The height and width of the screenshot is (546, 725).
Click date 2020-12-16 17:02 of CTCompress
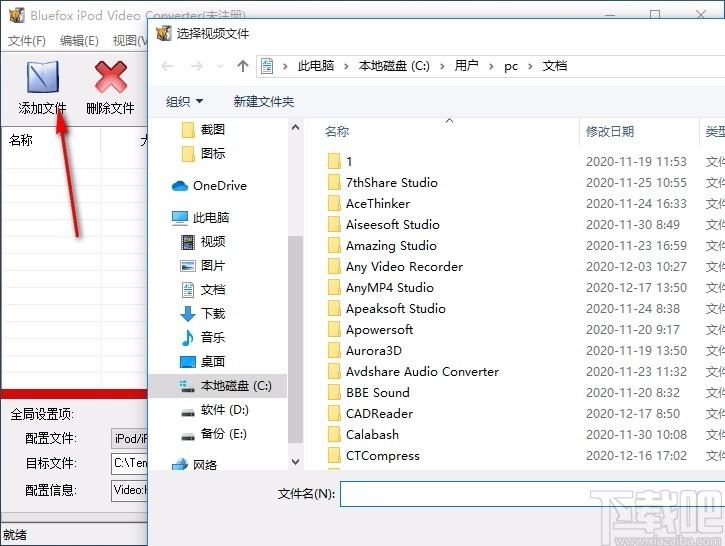coord(636,456)
